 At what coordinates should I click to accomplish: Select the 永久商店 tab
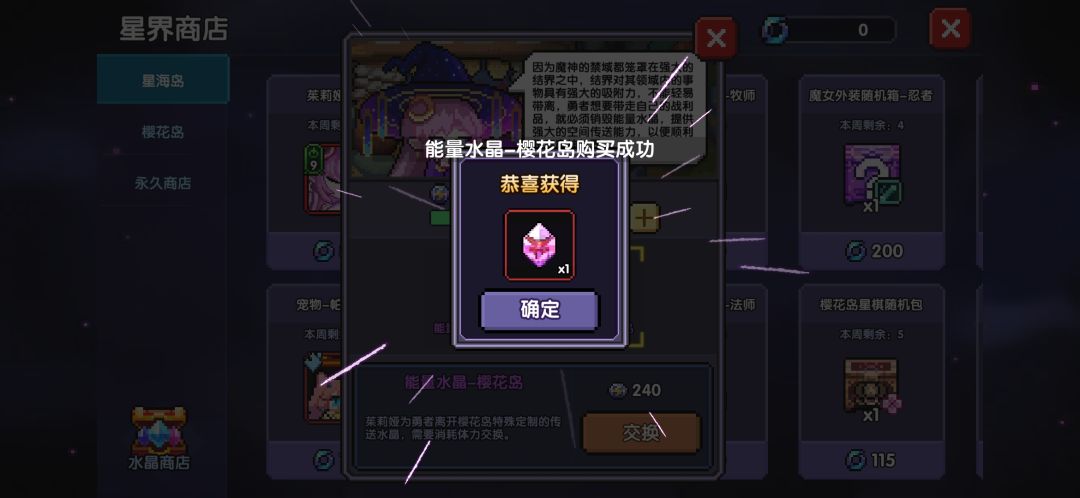pyautogui.click(x=163, y=183)
